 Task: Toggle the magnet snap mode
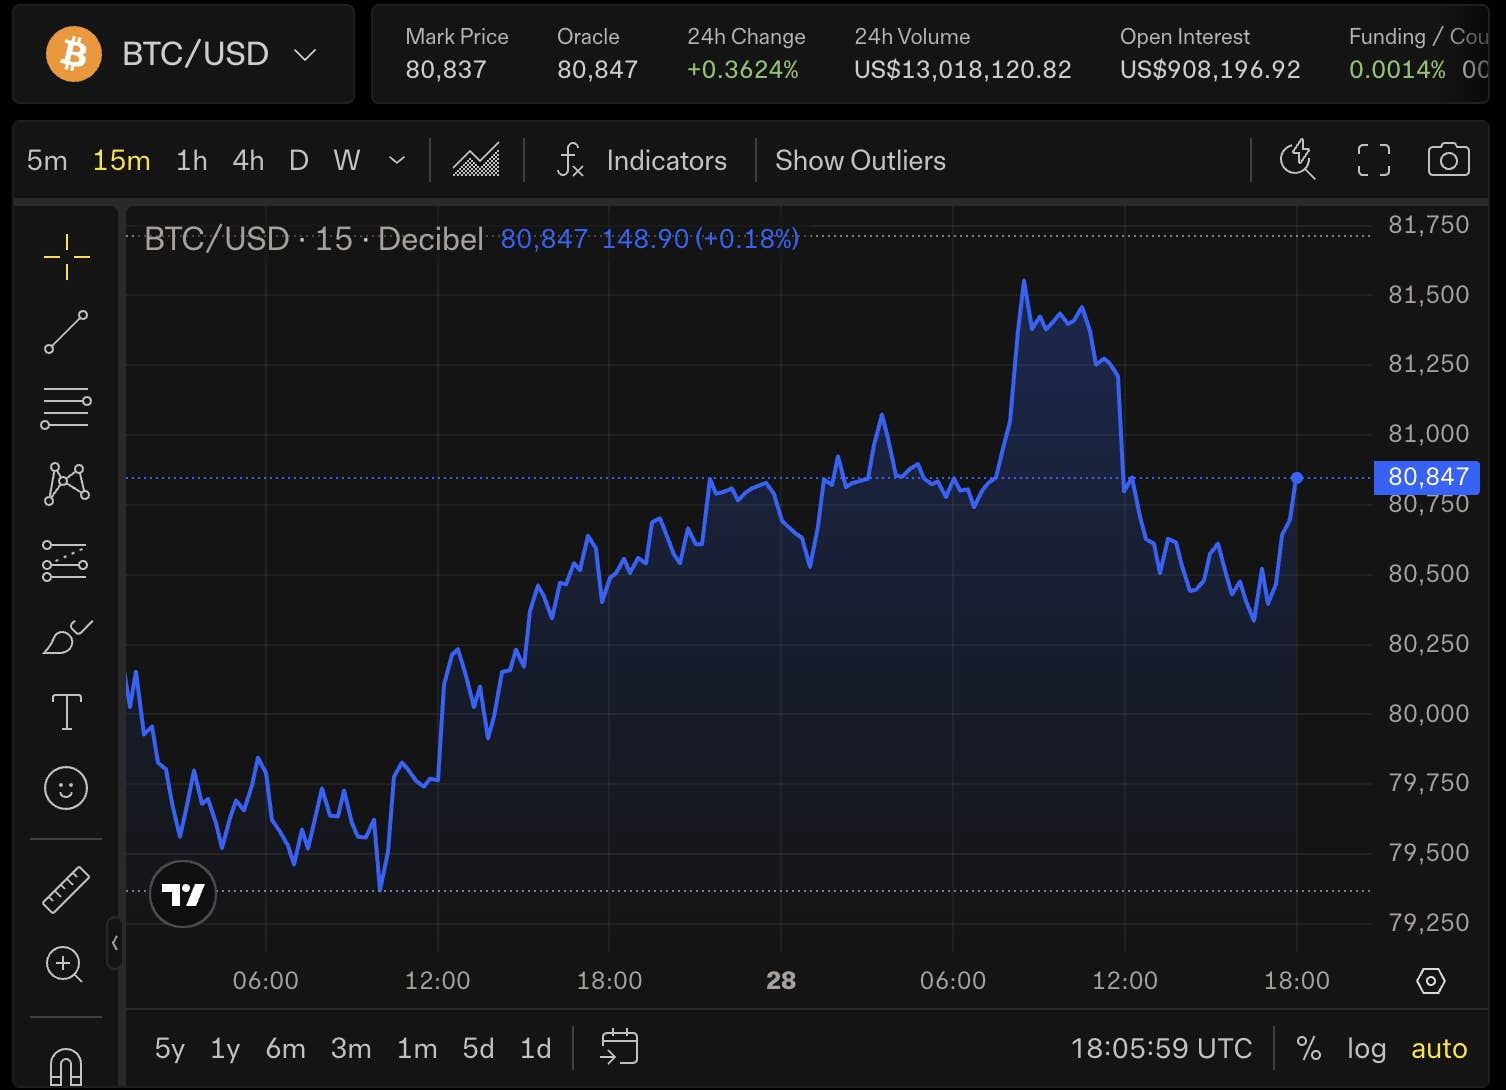coord(66,1065)
